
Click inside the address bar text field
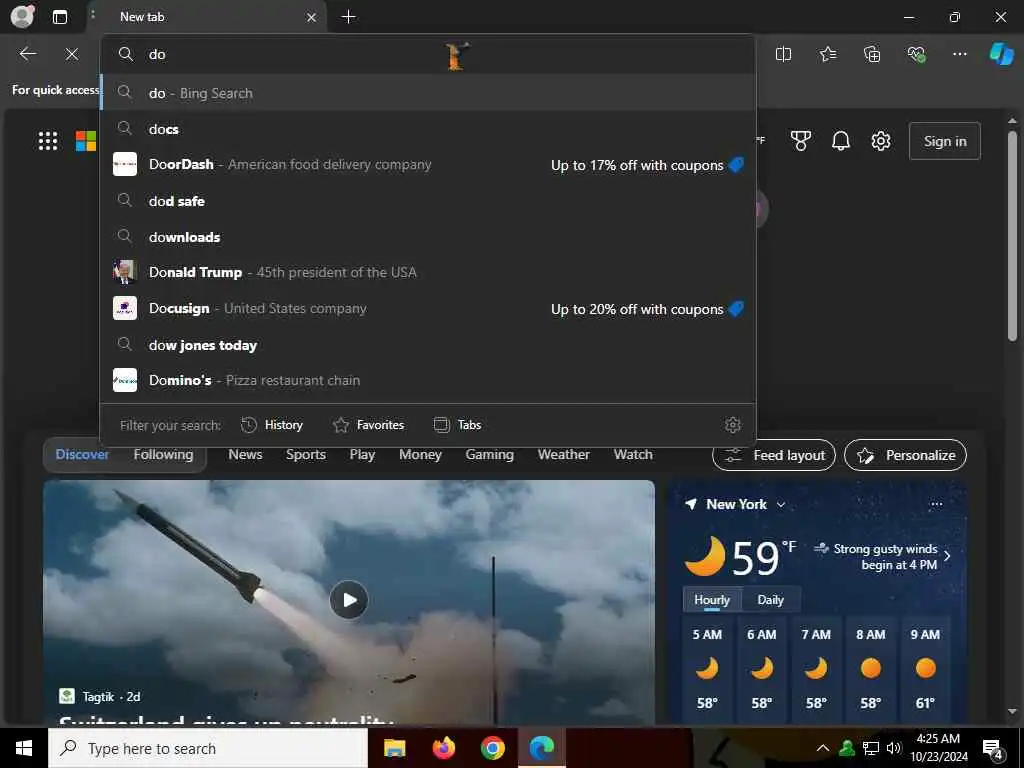click(428, 54)
